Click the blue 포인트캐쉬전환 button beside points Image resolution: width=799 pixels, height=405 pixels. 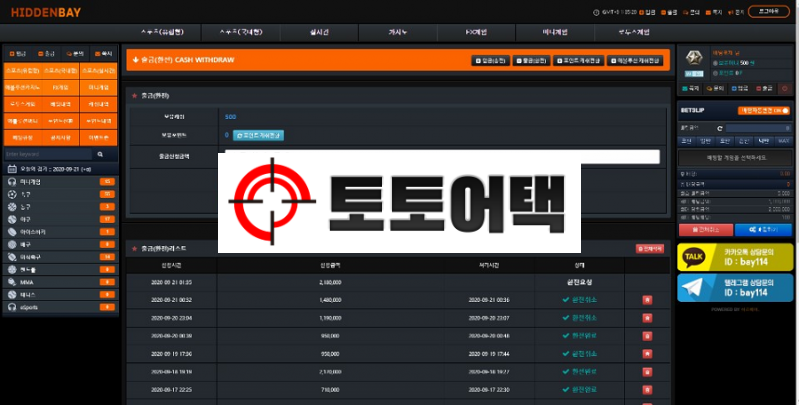coord(258,136)
